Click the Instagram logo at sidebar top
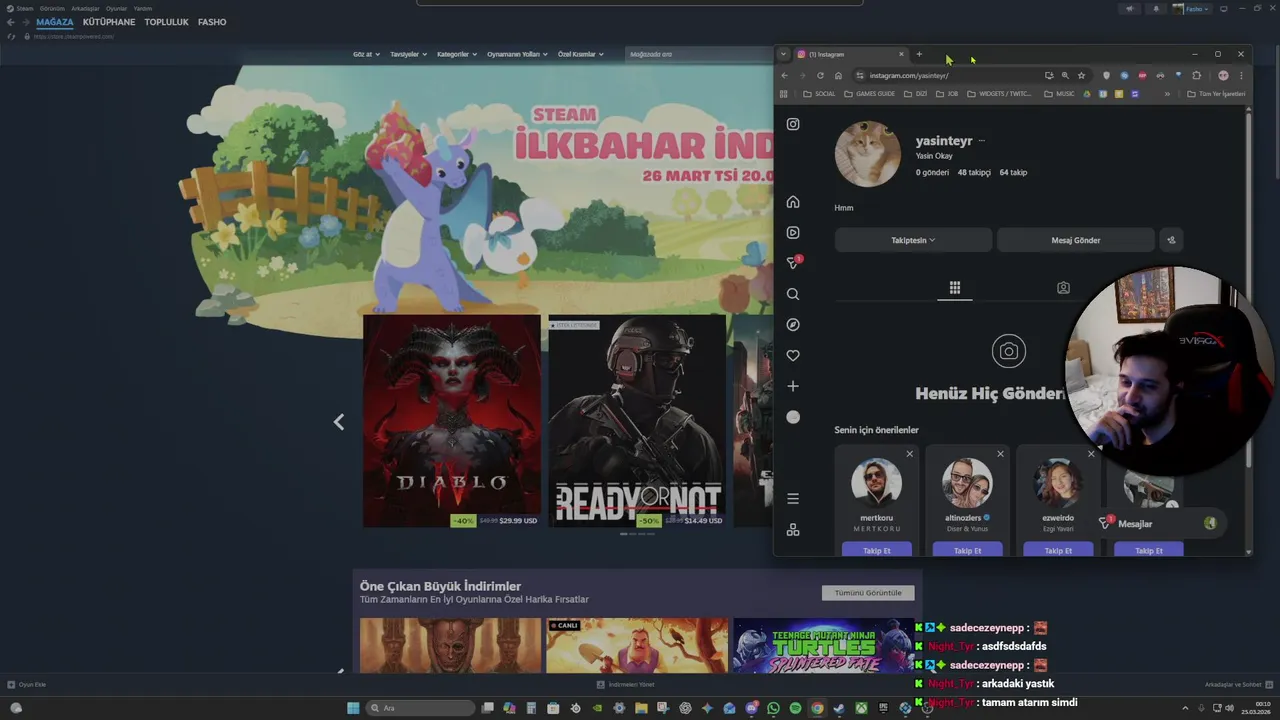Screen dimensions: 1280x720 click(793, 124)
